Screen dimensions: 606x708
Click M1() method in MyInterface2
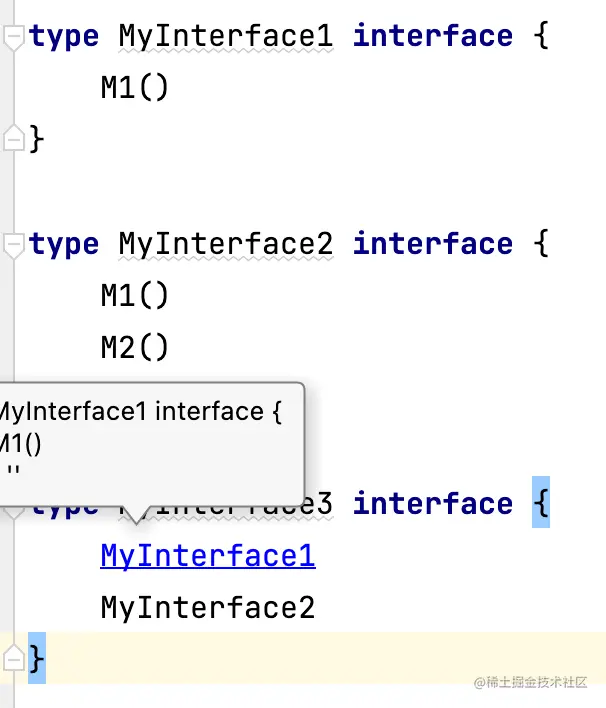coord(135,296)
